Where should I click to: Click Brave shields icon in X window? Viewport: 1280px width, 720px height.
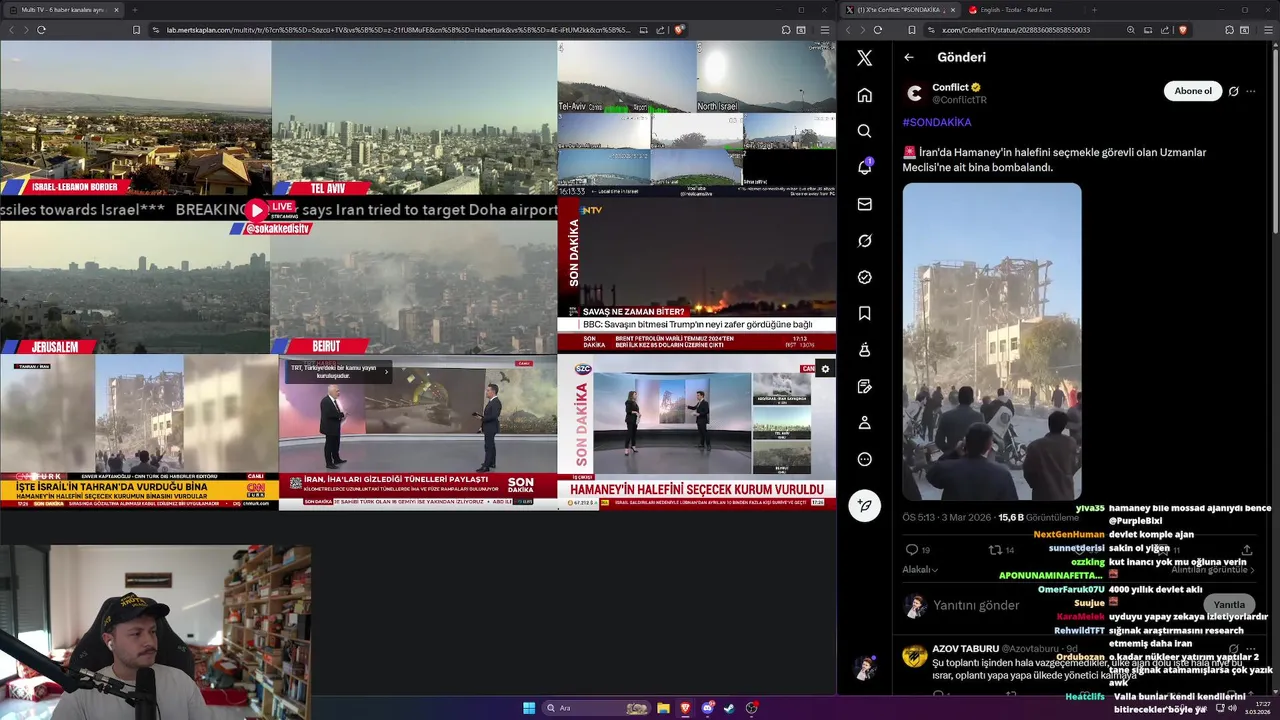(x=1182, y=30)
